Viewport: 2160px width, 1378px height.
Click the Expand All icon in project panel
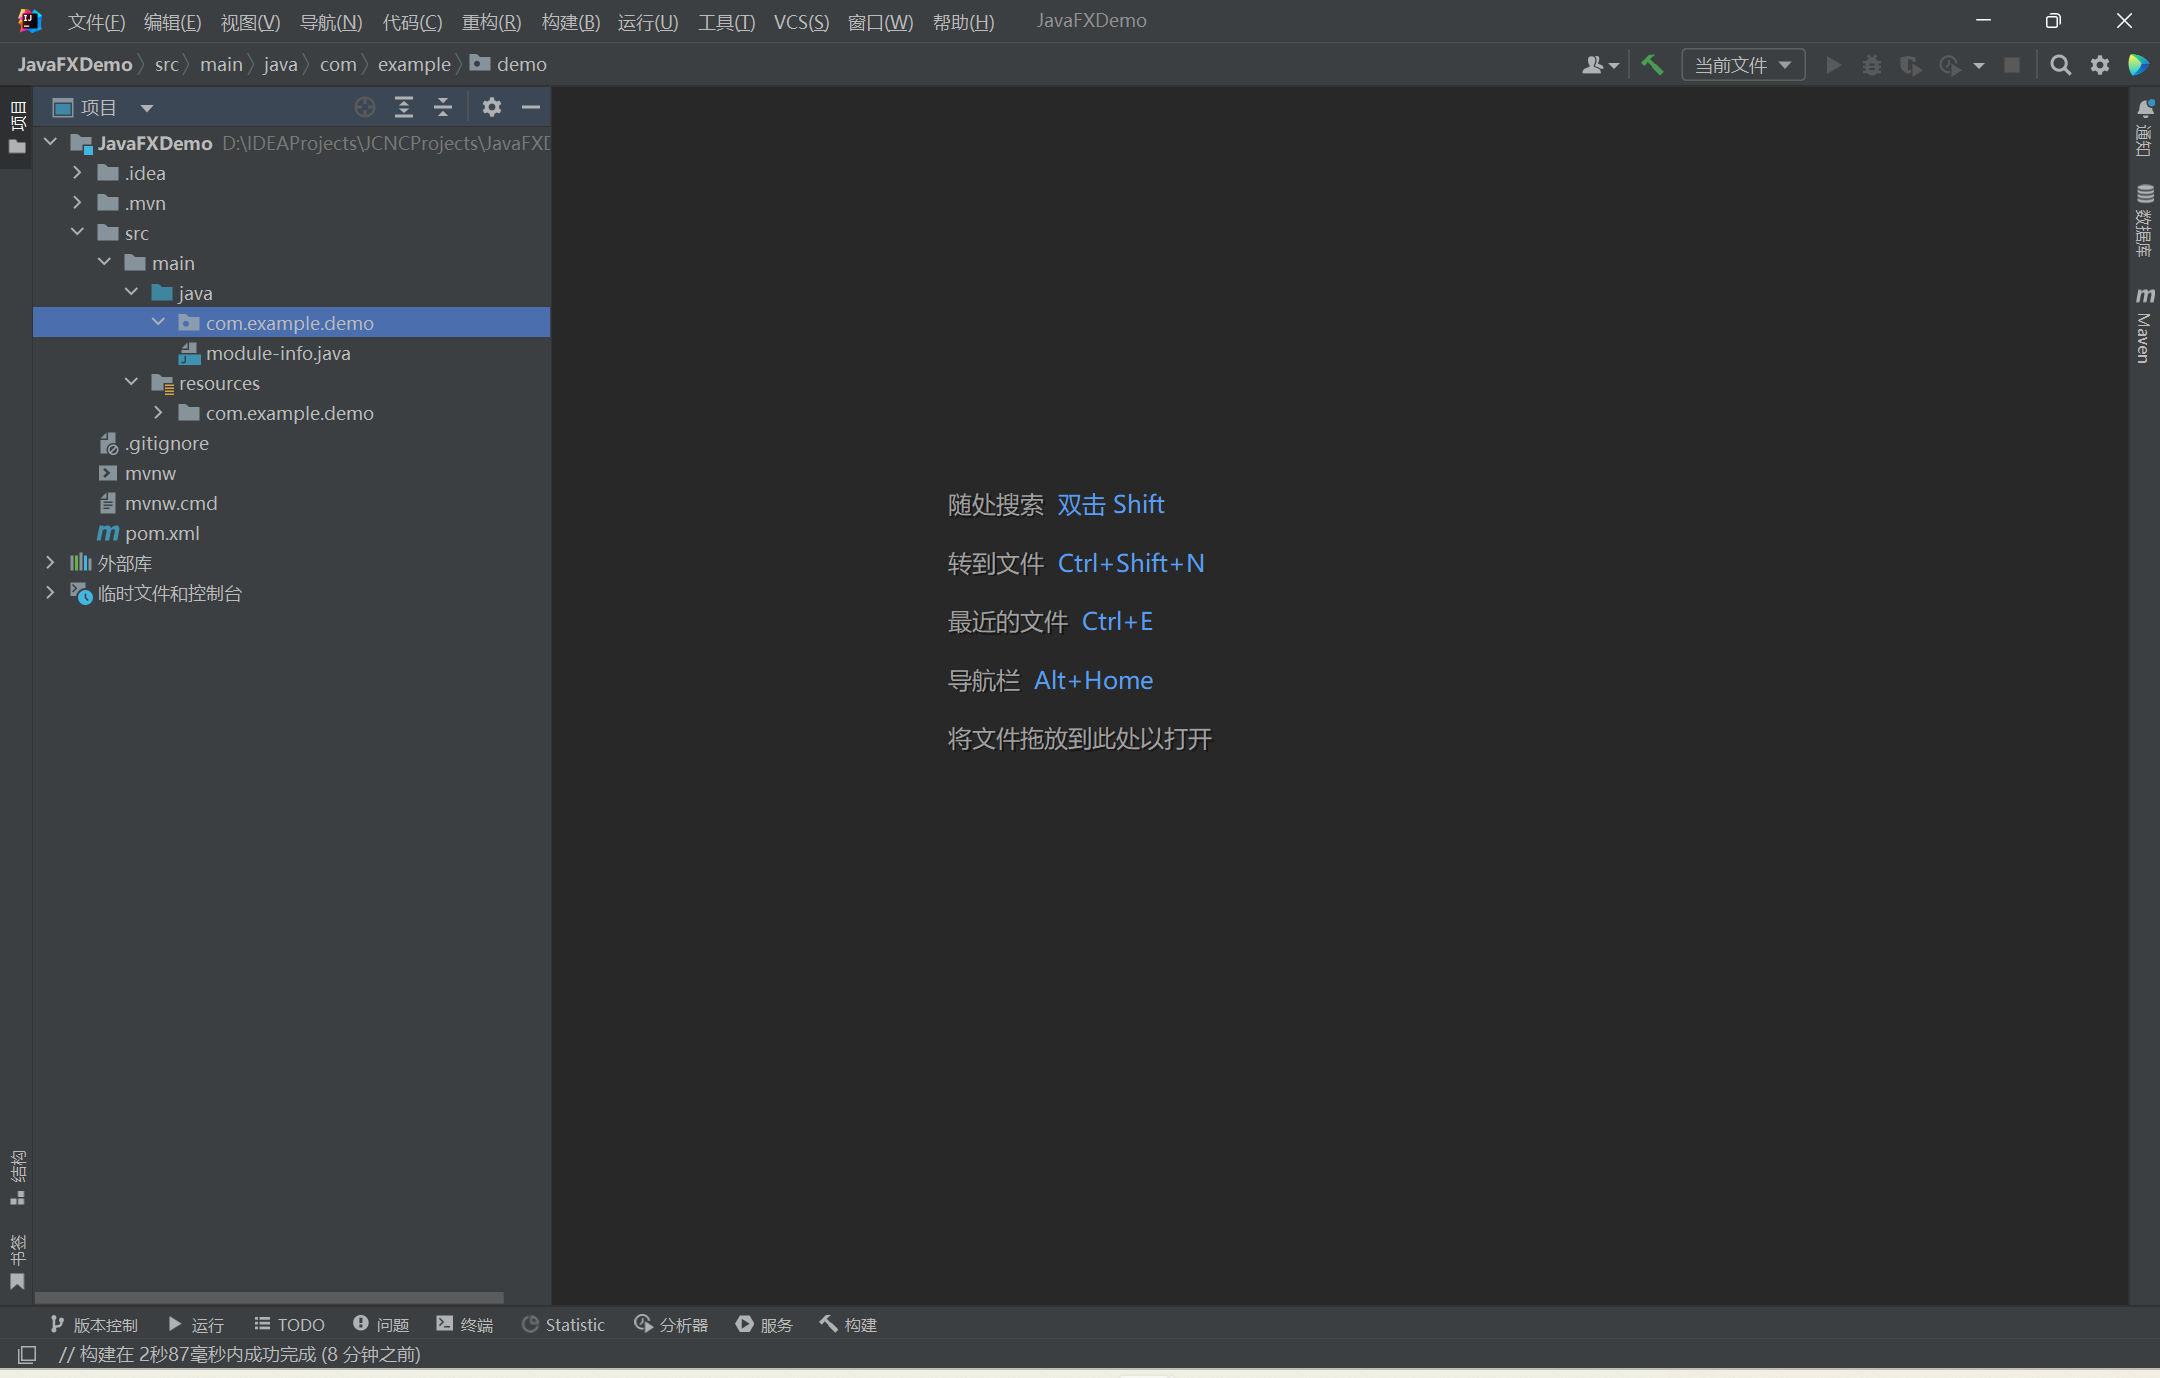(404, 107)
